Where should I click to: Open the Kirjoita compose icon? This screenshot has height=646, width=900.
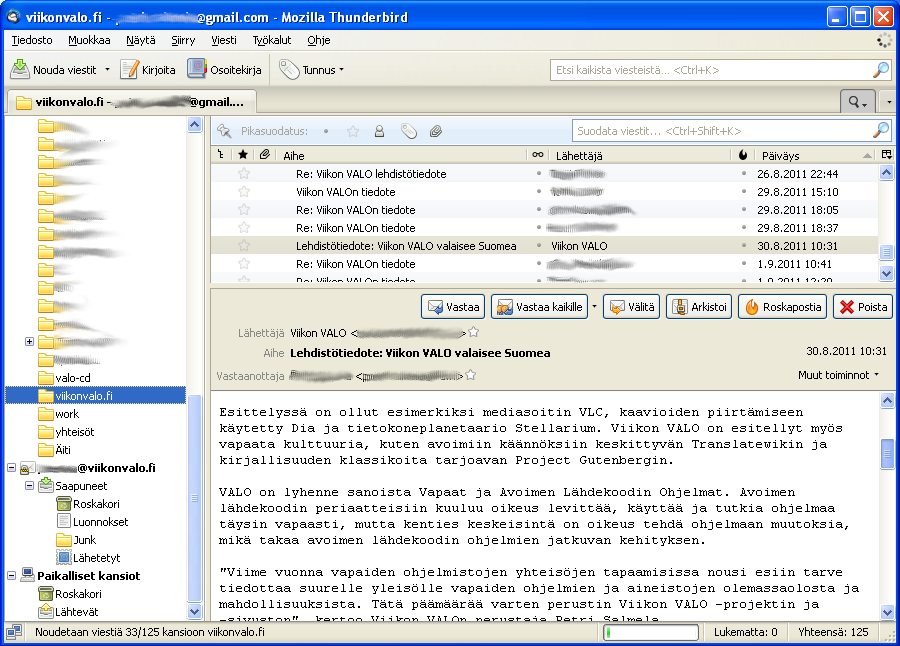click(x=129, y=69)
